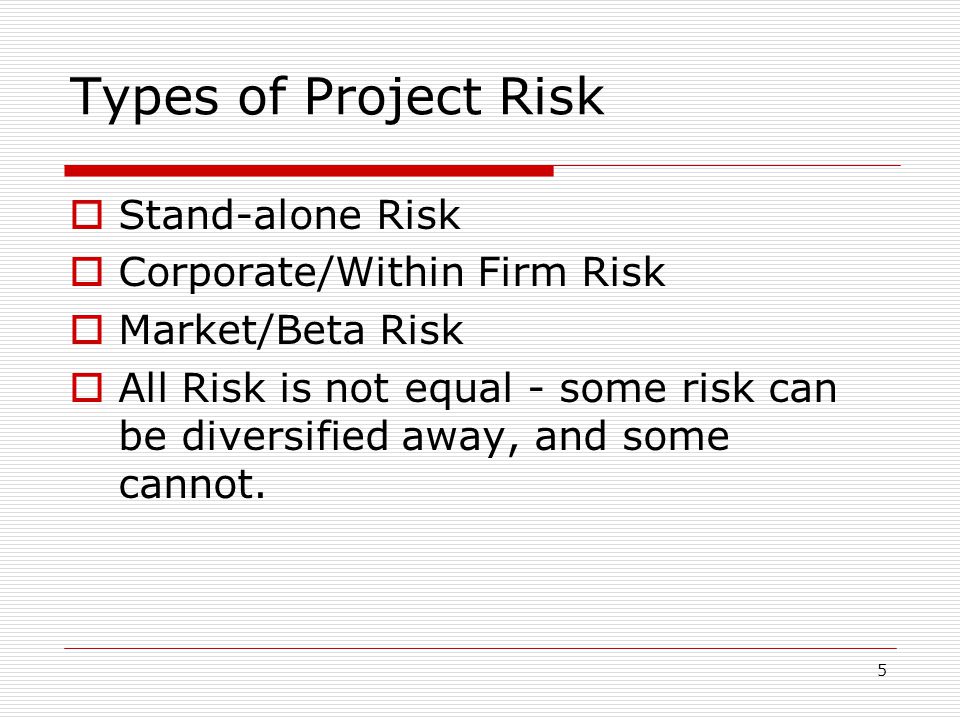Image resolution: width=960 pixels, height=720 pixels.
Task: Click the thin red line right of the thick bar
Action: tap(727, 165)
